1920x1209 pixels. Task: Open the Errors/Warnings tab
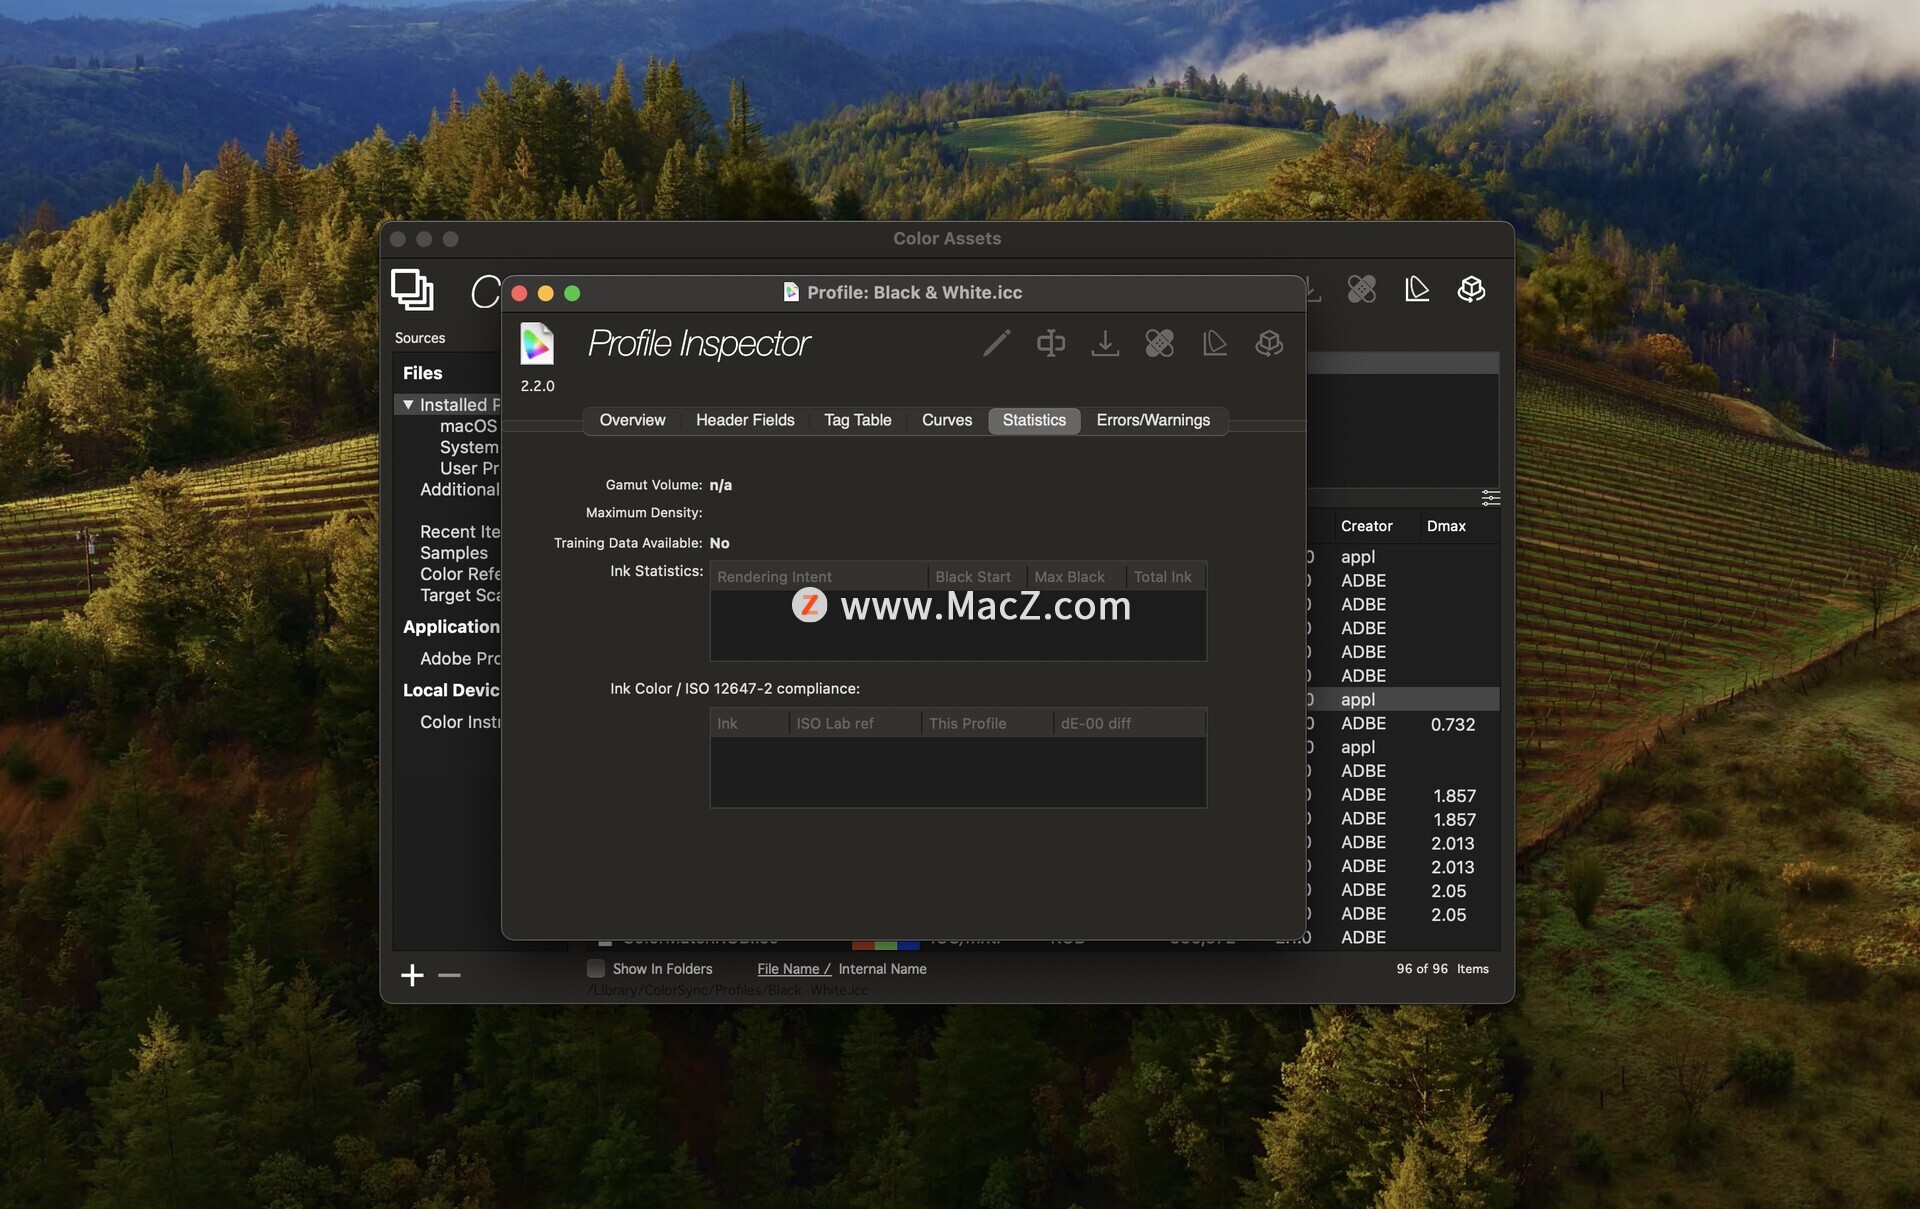[x=1153, y=420]
